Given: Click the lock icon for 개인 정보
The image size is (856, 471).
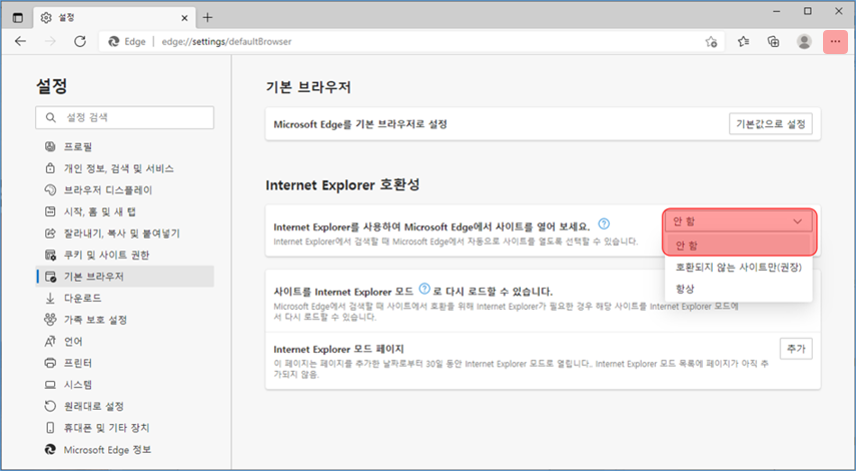Looking at the screenshot, I should coord(50,168).
